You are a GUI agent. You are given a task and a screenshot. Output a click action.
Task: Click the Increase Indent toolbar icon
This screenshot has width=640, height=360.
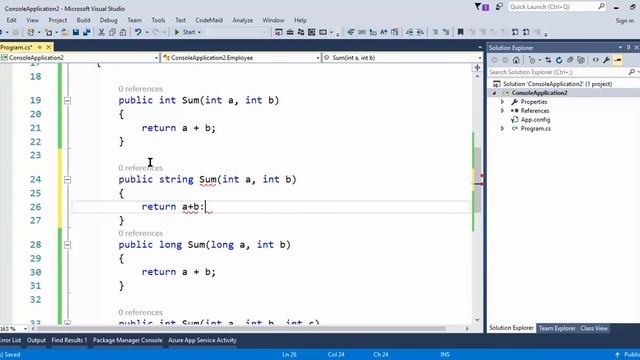point(420,32)
